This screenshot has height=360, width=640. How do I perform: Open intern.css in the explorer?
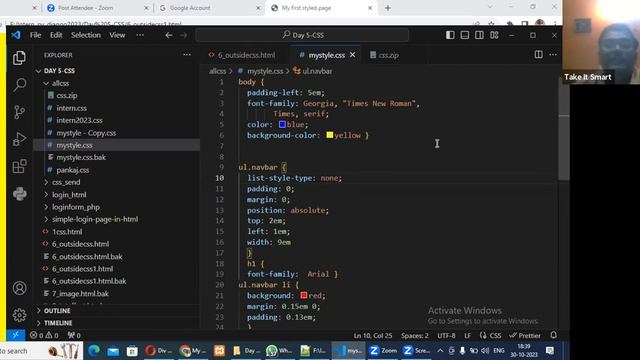[x=71, y=108]
